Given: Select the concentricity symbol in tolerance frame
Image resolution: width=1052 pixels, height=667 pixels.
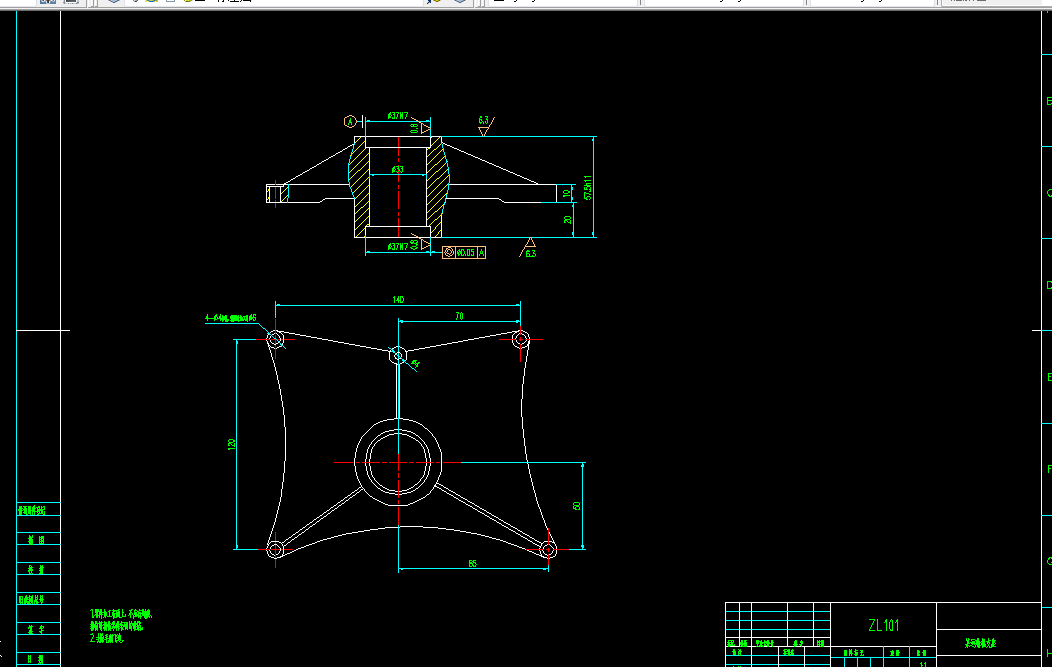Looking at the screenshot, I should point(449,253).
